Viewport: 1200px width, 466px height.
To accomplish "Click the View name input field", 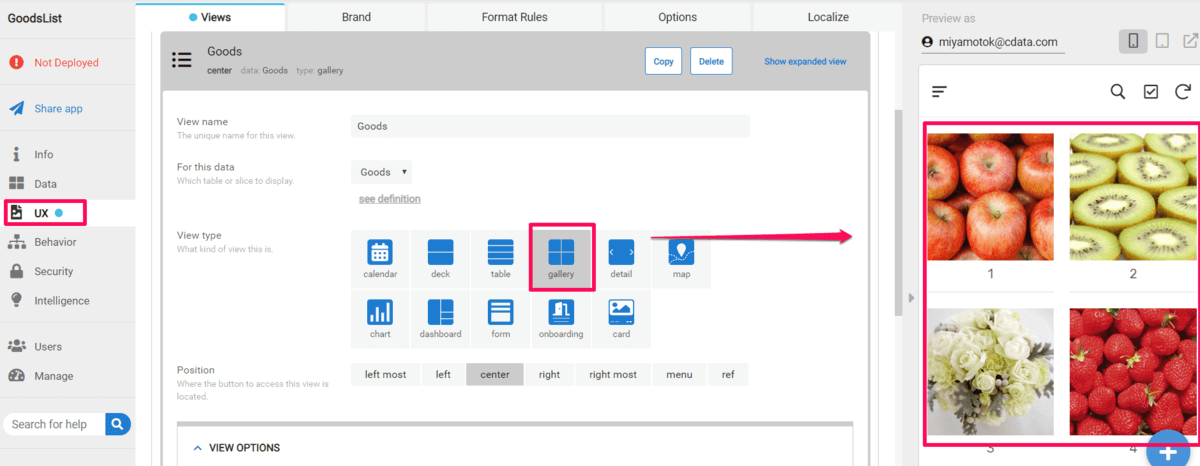I will tap(550, 126).
